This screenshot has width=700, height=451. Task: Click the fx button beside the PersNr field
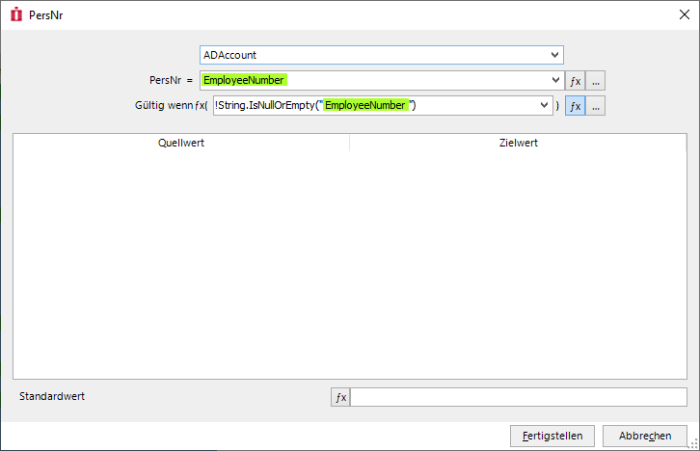(x=575, y=81)
